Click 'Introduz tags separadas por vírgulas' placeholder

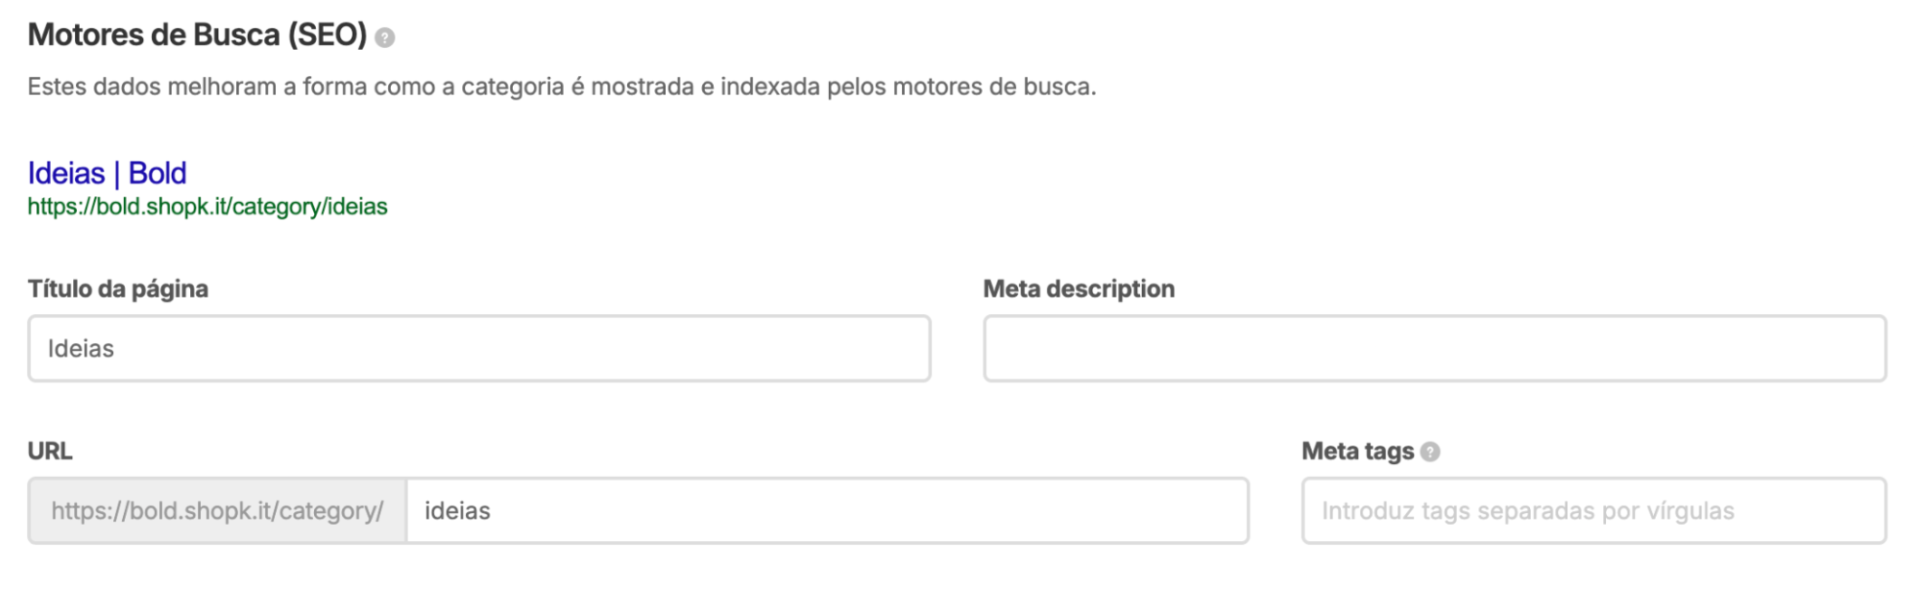[1528, 511]
